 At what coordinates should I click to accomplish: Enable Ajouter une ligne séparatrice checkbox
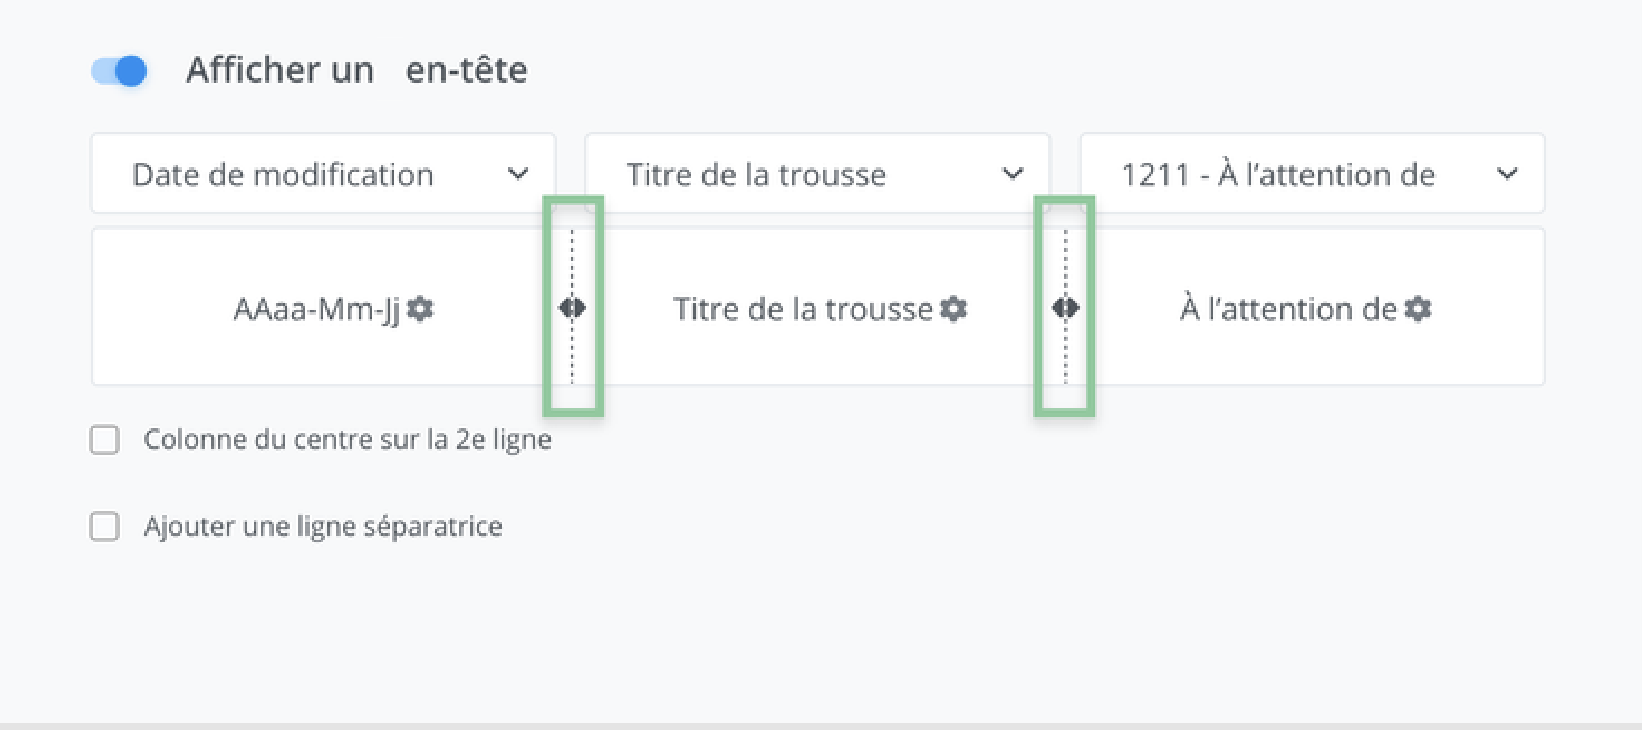(105, 527)
